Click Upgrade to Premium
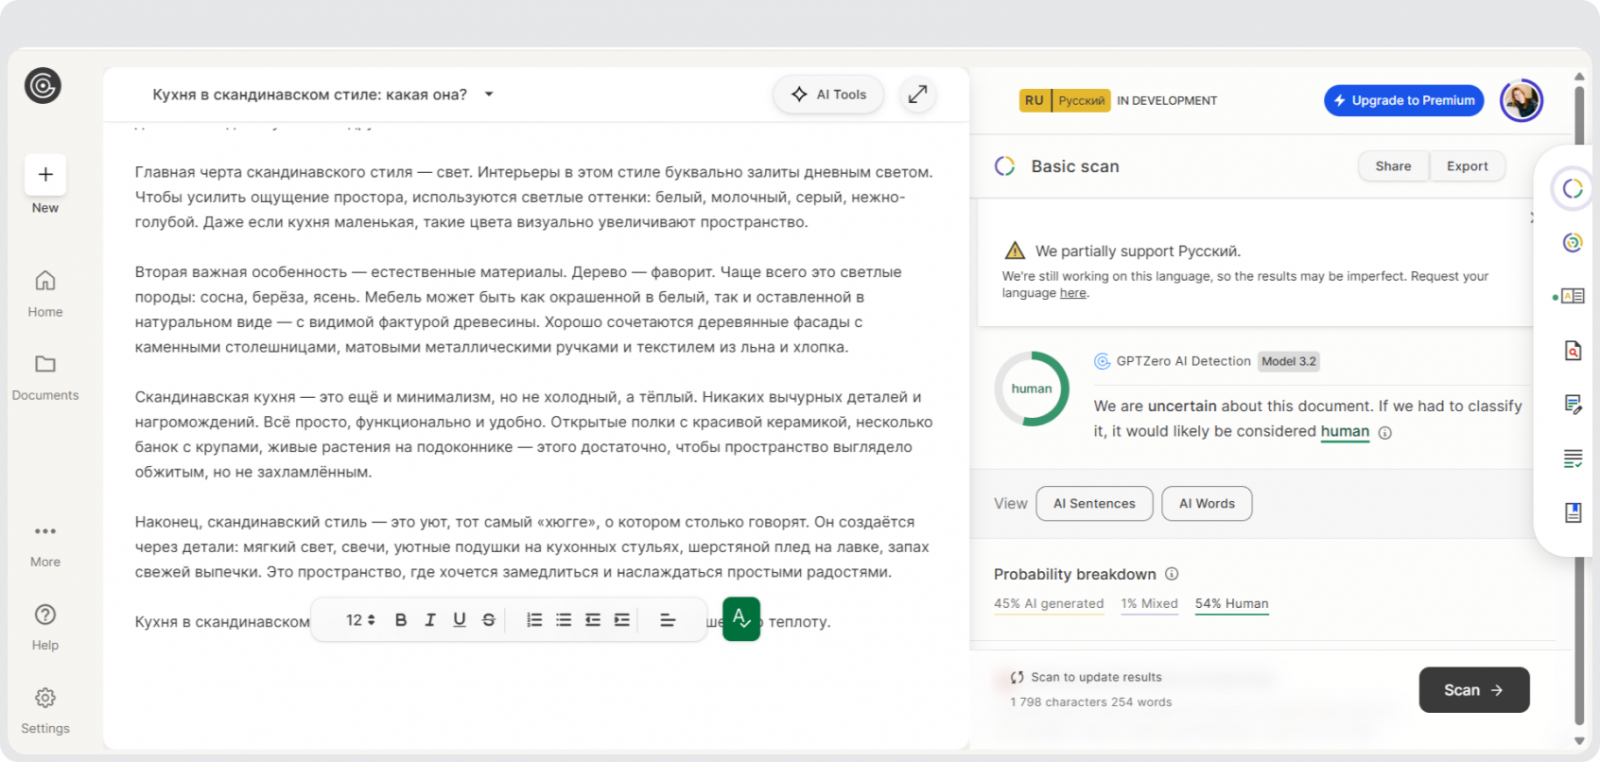Screen dimensions: 1600x762 [x=1404, y=100]
